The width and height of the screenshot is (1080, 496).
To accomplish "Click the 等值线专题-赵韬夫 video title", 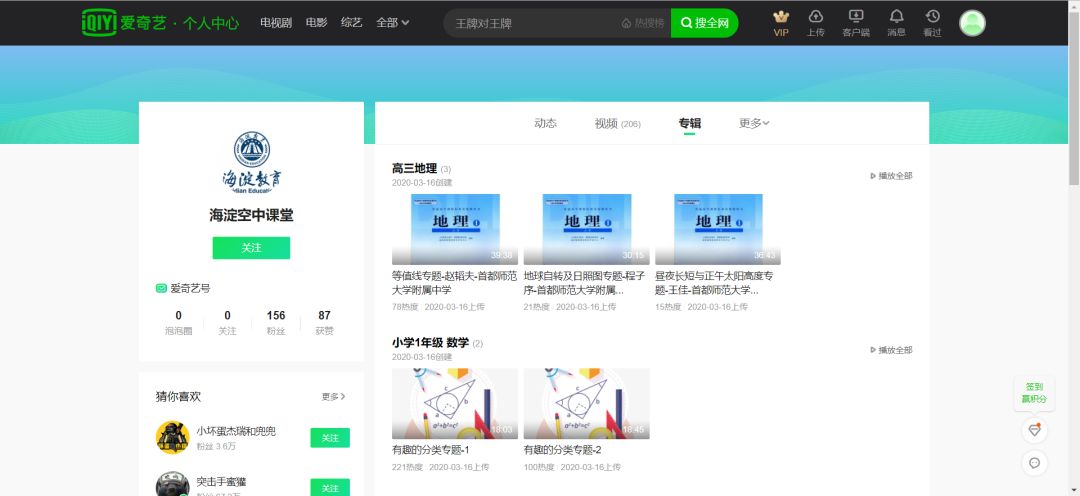I will 454,283.
